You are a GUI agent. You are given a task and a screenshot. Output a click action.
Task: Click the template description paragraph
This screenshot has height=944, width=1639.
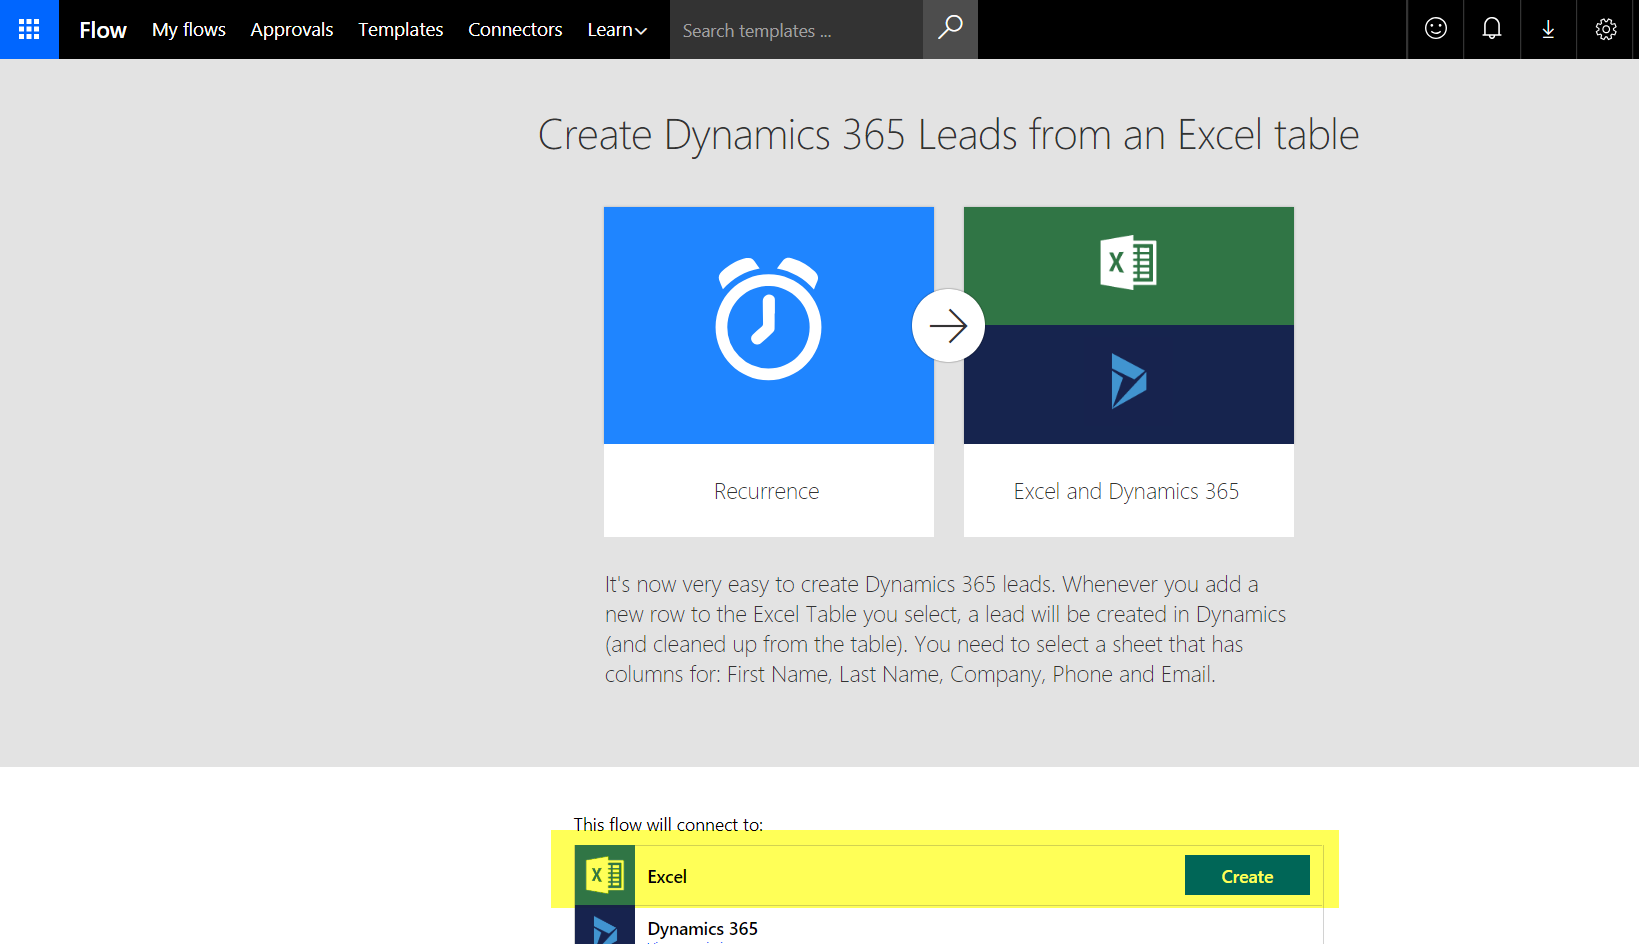(x=945, y=629)
